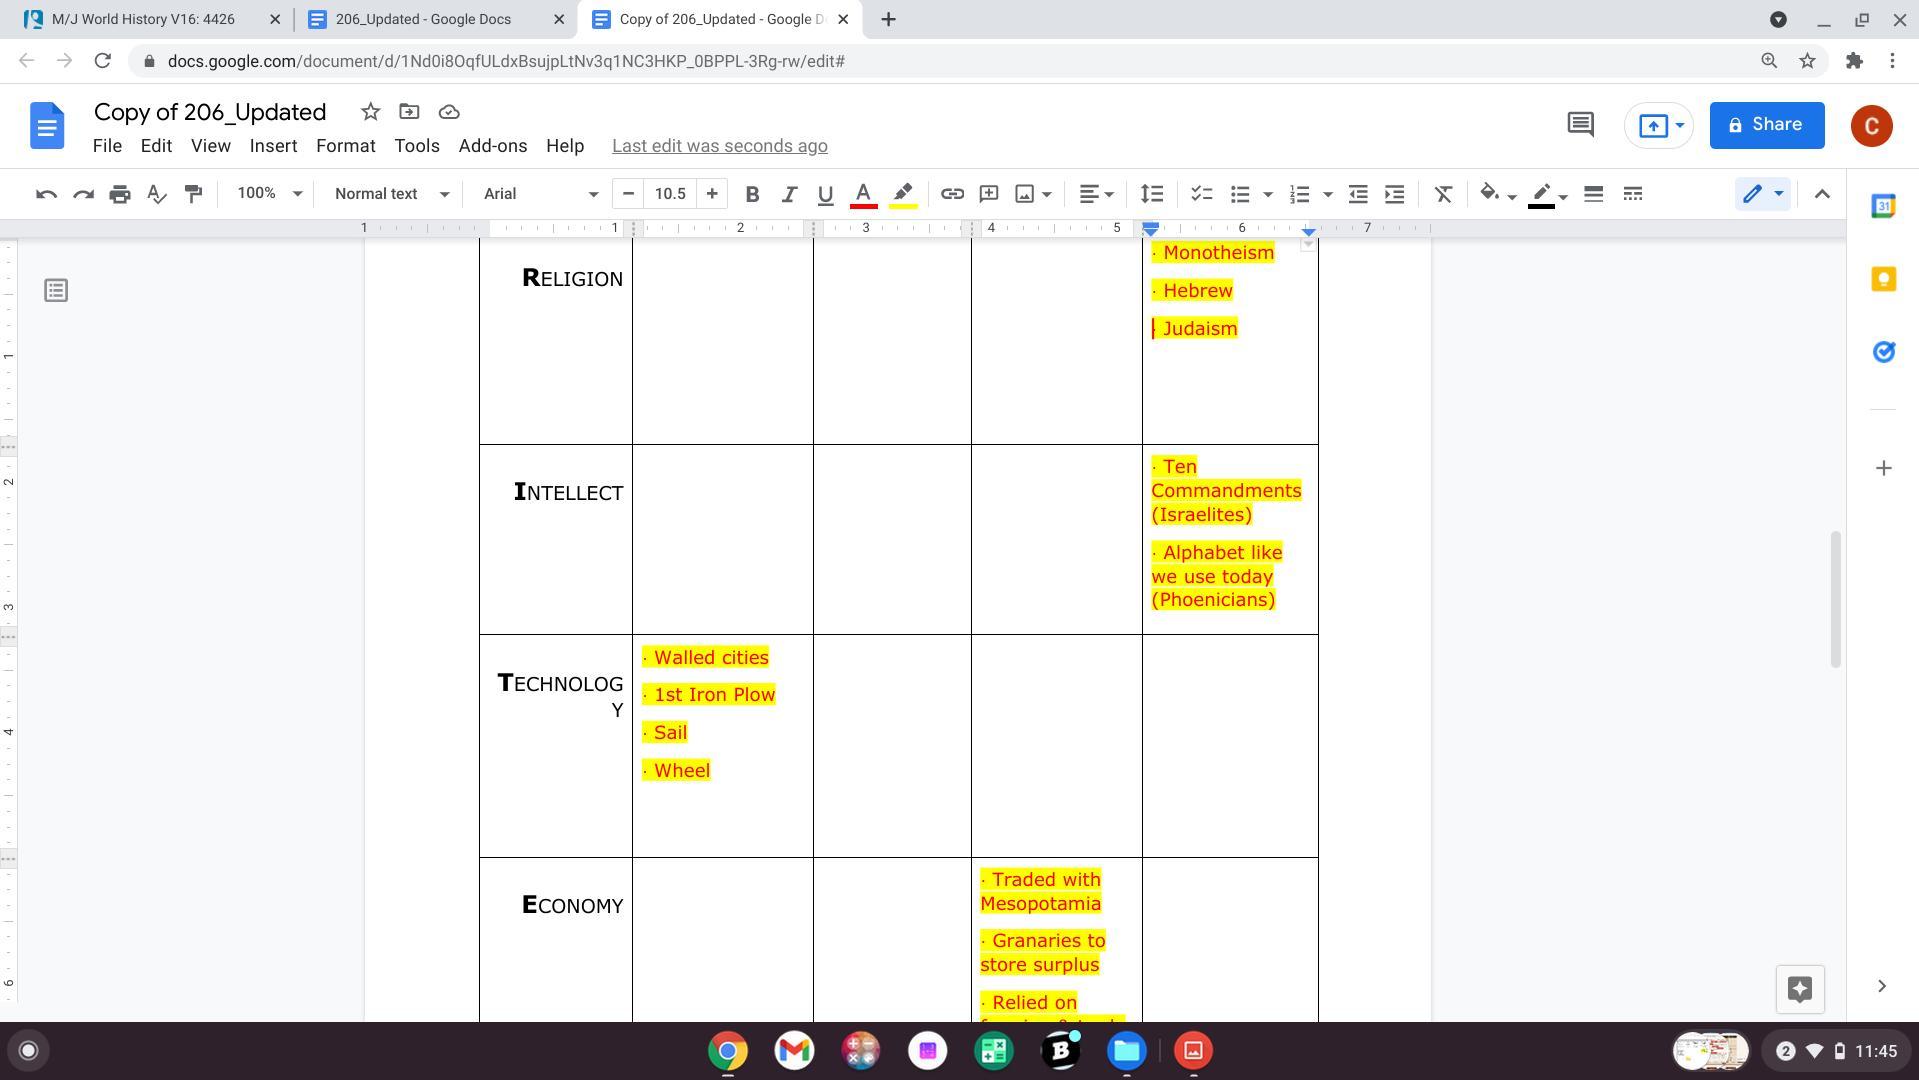Run spelling and grammar check

coord(157,194)
